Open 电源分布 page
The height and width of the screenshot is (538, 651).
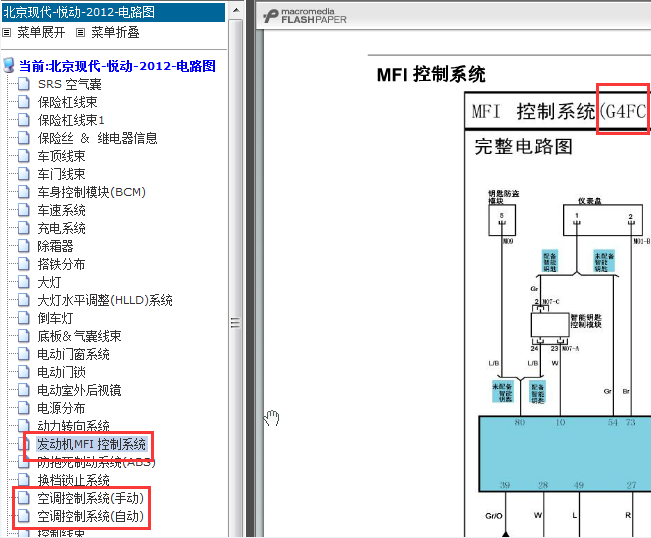coord(61,408)
